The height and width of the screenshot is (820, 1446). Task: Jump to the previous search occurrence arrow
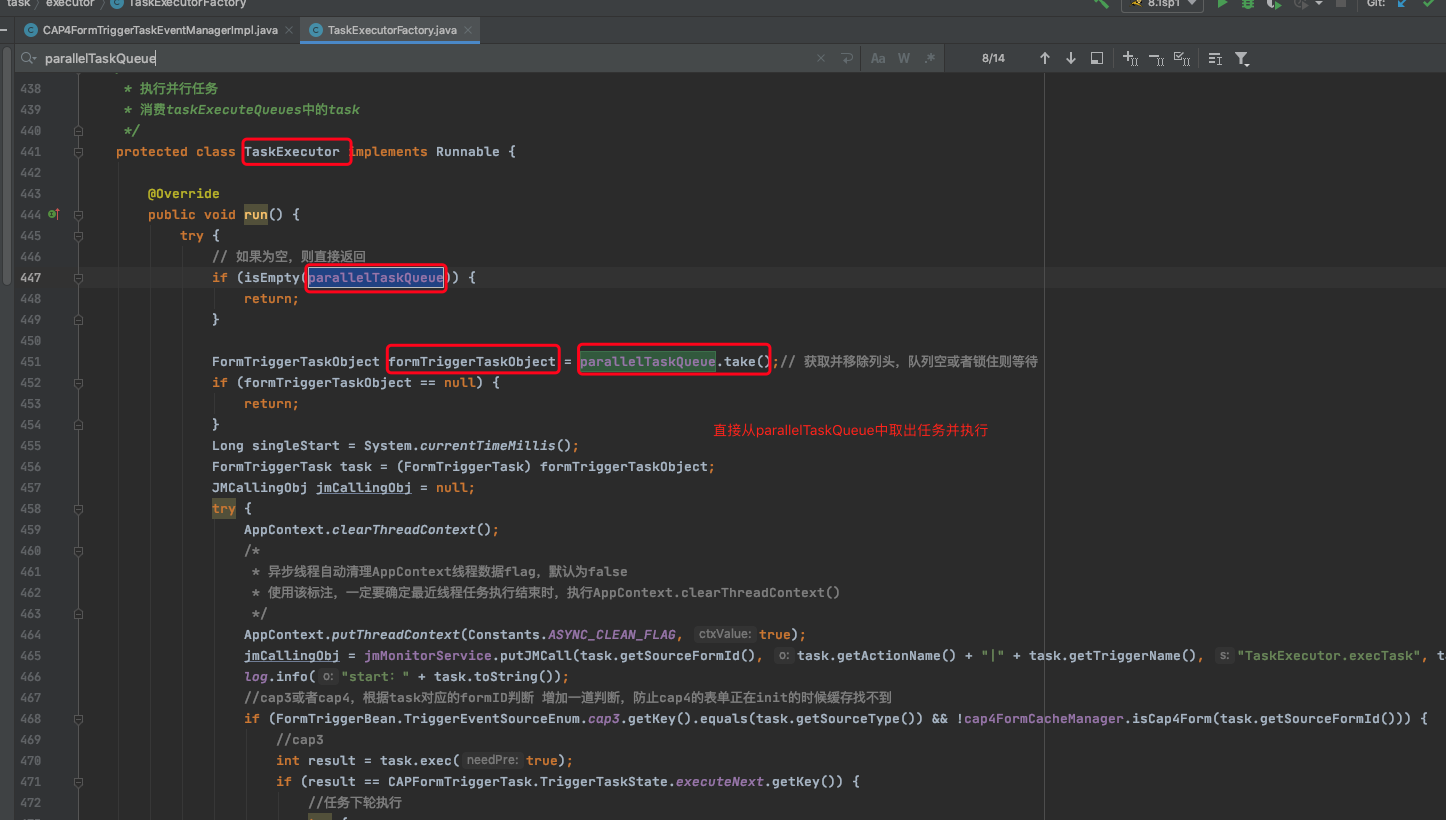pos(1045,59)
